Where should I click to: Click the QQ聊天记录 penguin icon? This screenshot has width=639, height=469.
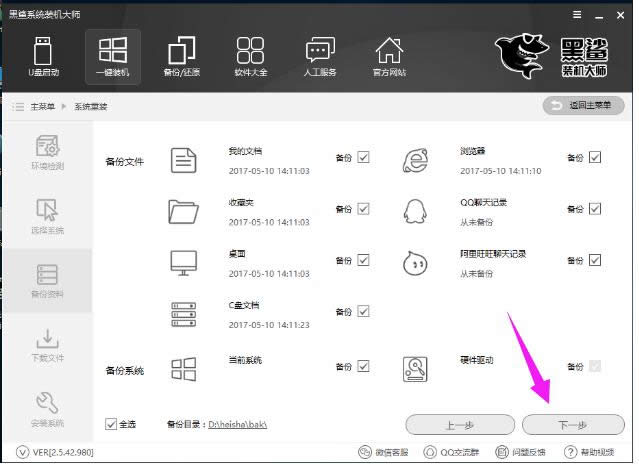click(x=415, y=211)
